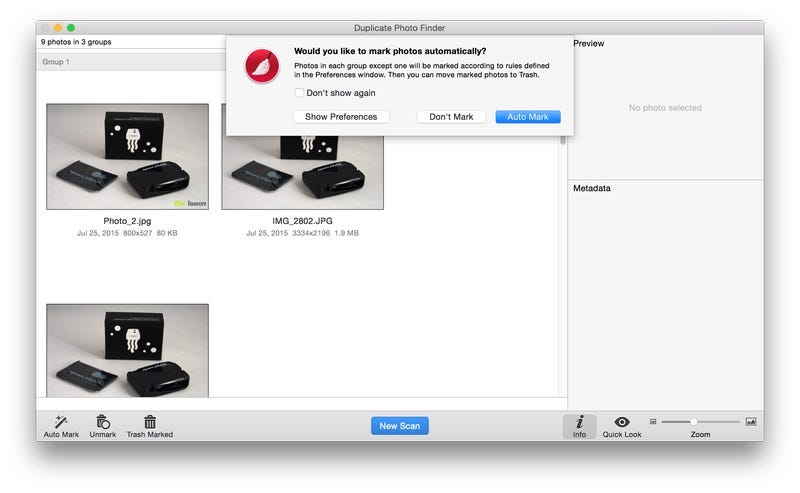Start a New Scan
800x493 pixels.
click(x=399, y=426)
